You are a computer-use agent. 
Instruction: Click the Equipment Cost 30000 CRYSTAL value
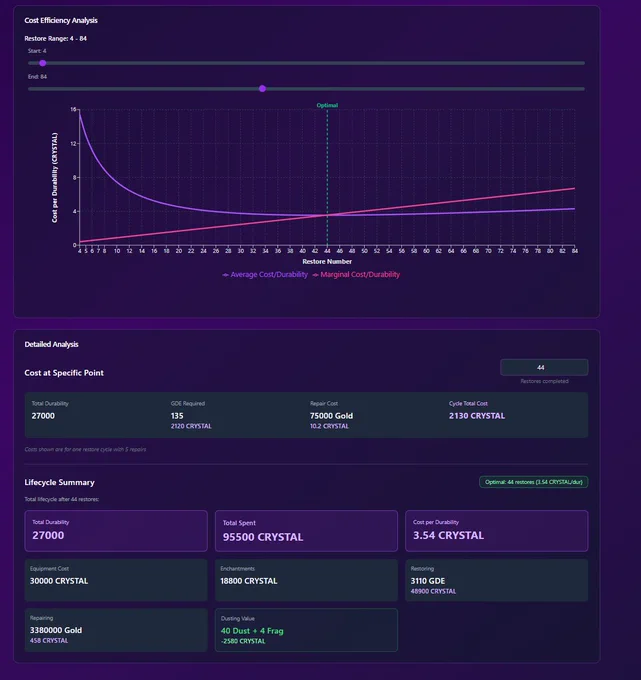(59, 581)
